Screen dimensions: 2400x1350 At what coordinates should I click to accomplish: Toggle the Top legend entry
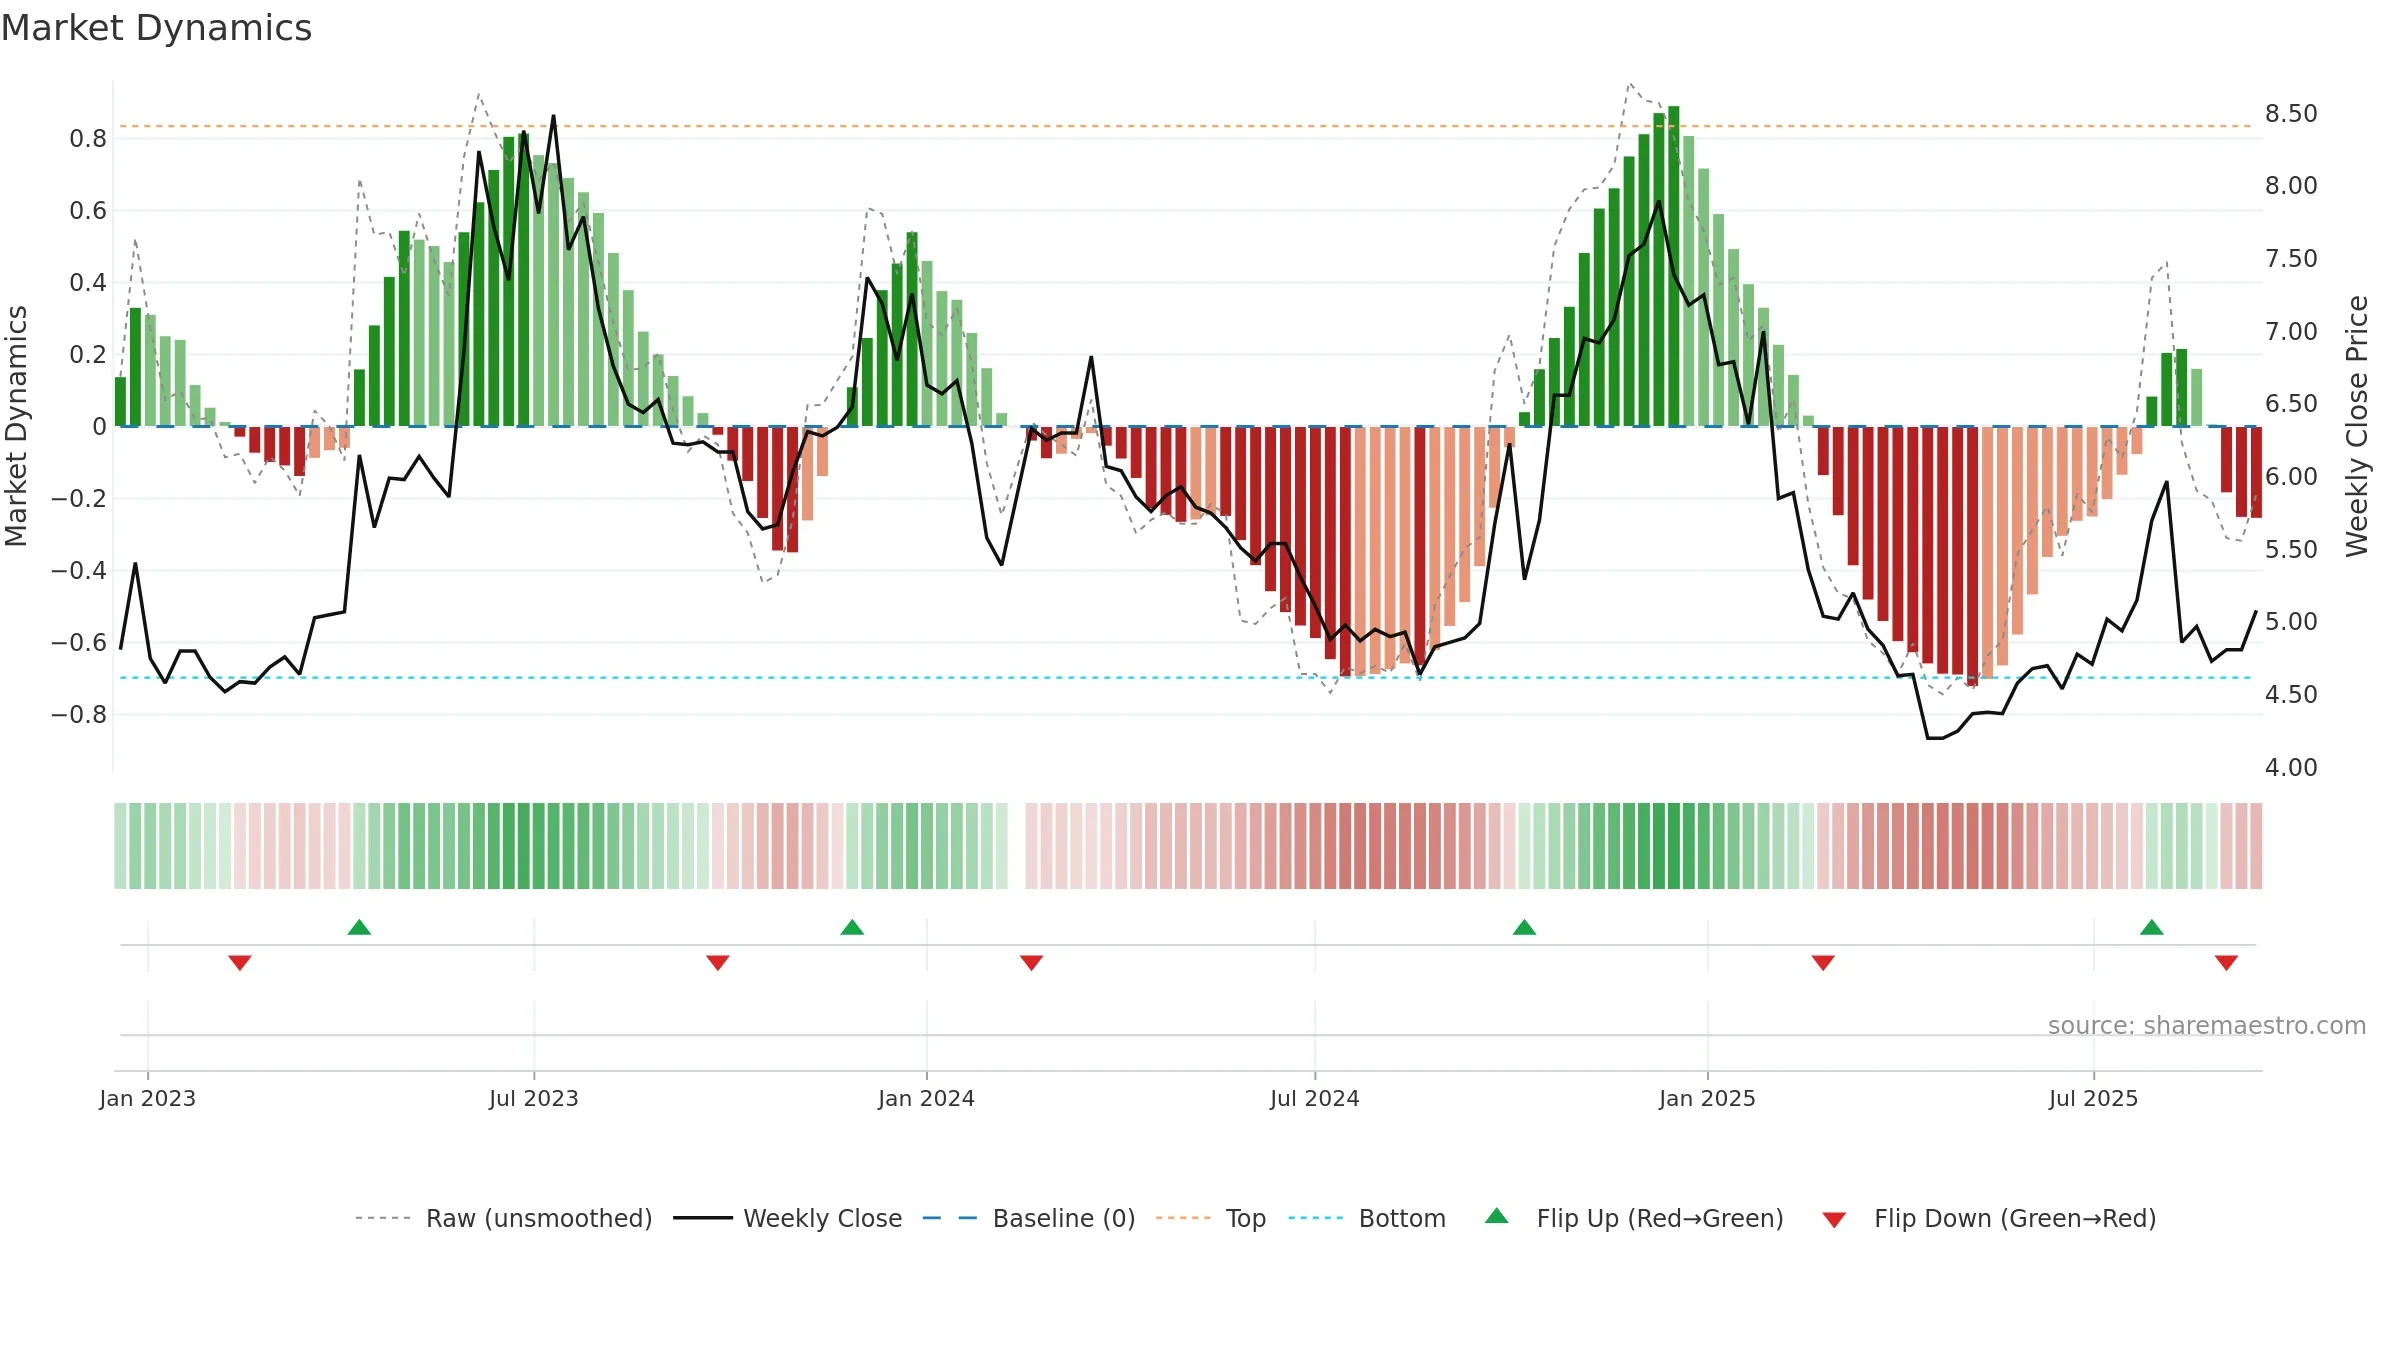click(x=1211, y=1218)
